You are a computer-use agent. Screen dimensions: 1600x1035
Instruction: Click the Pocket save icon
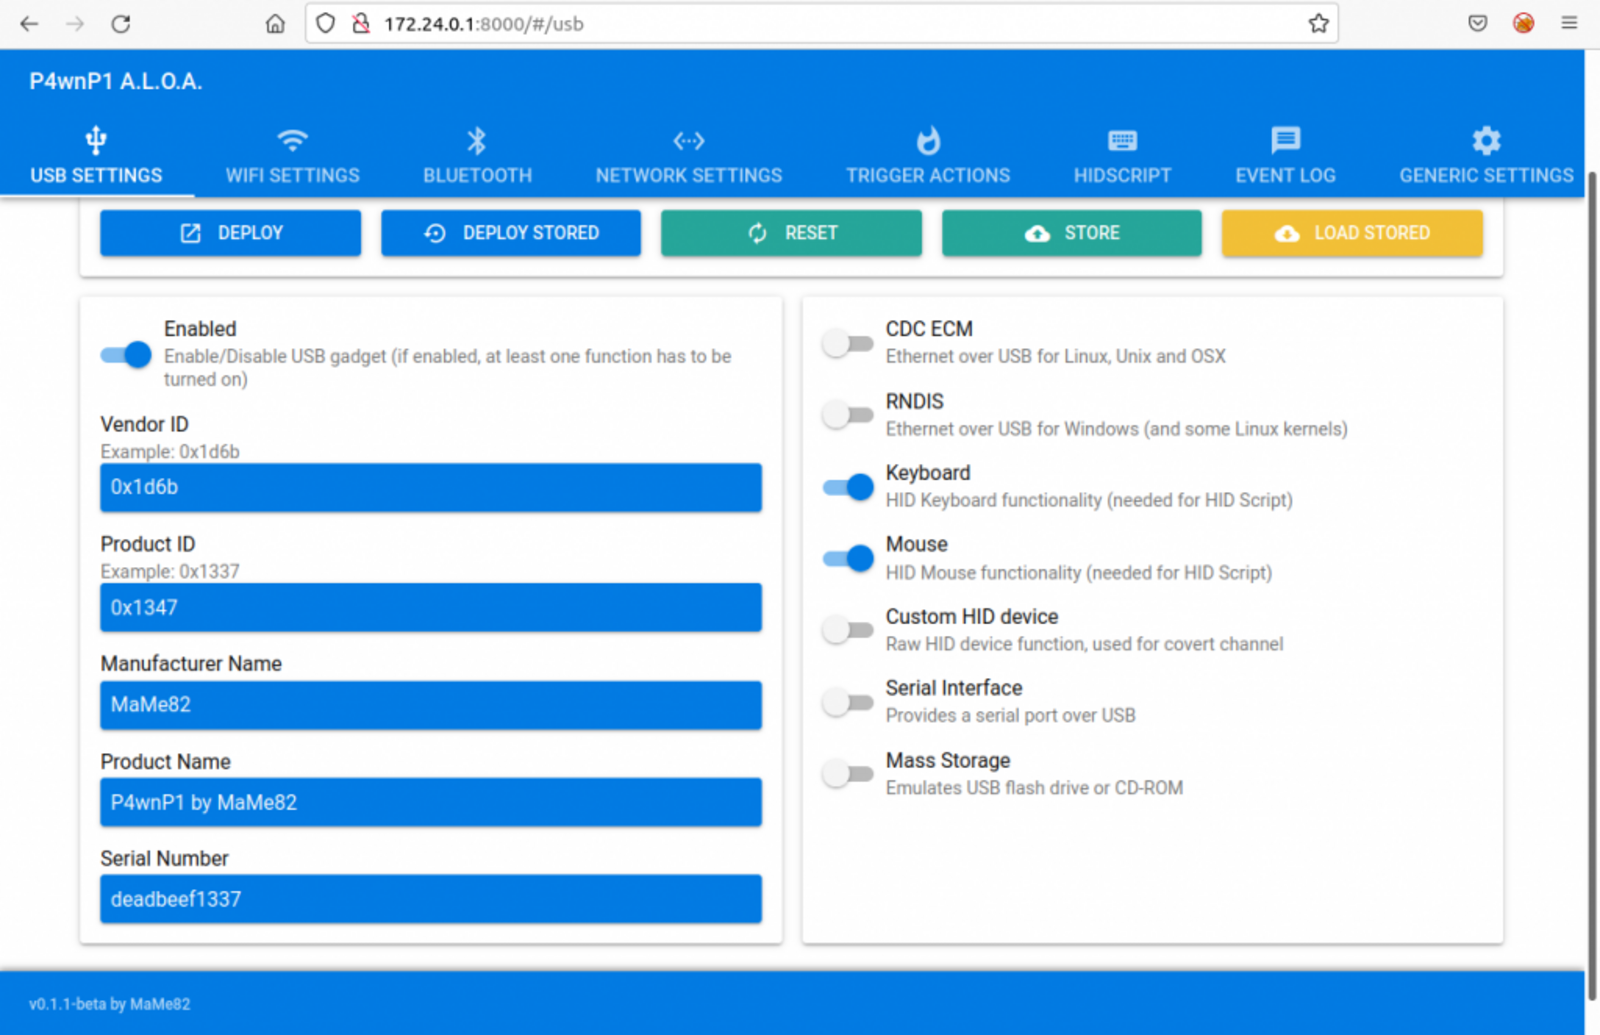tap(1477, 23)
